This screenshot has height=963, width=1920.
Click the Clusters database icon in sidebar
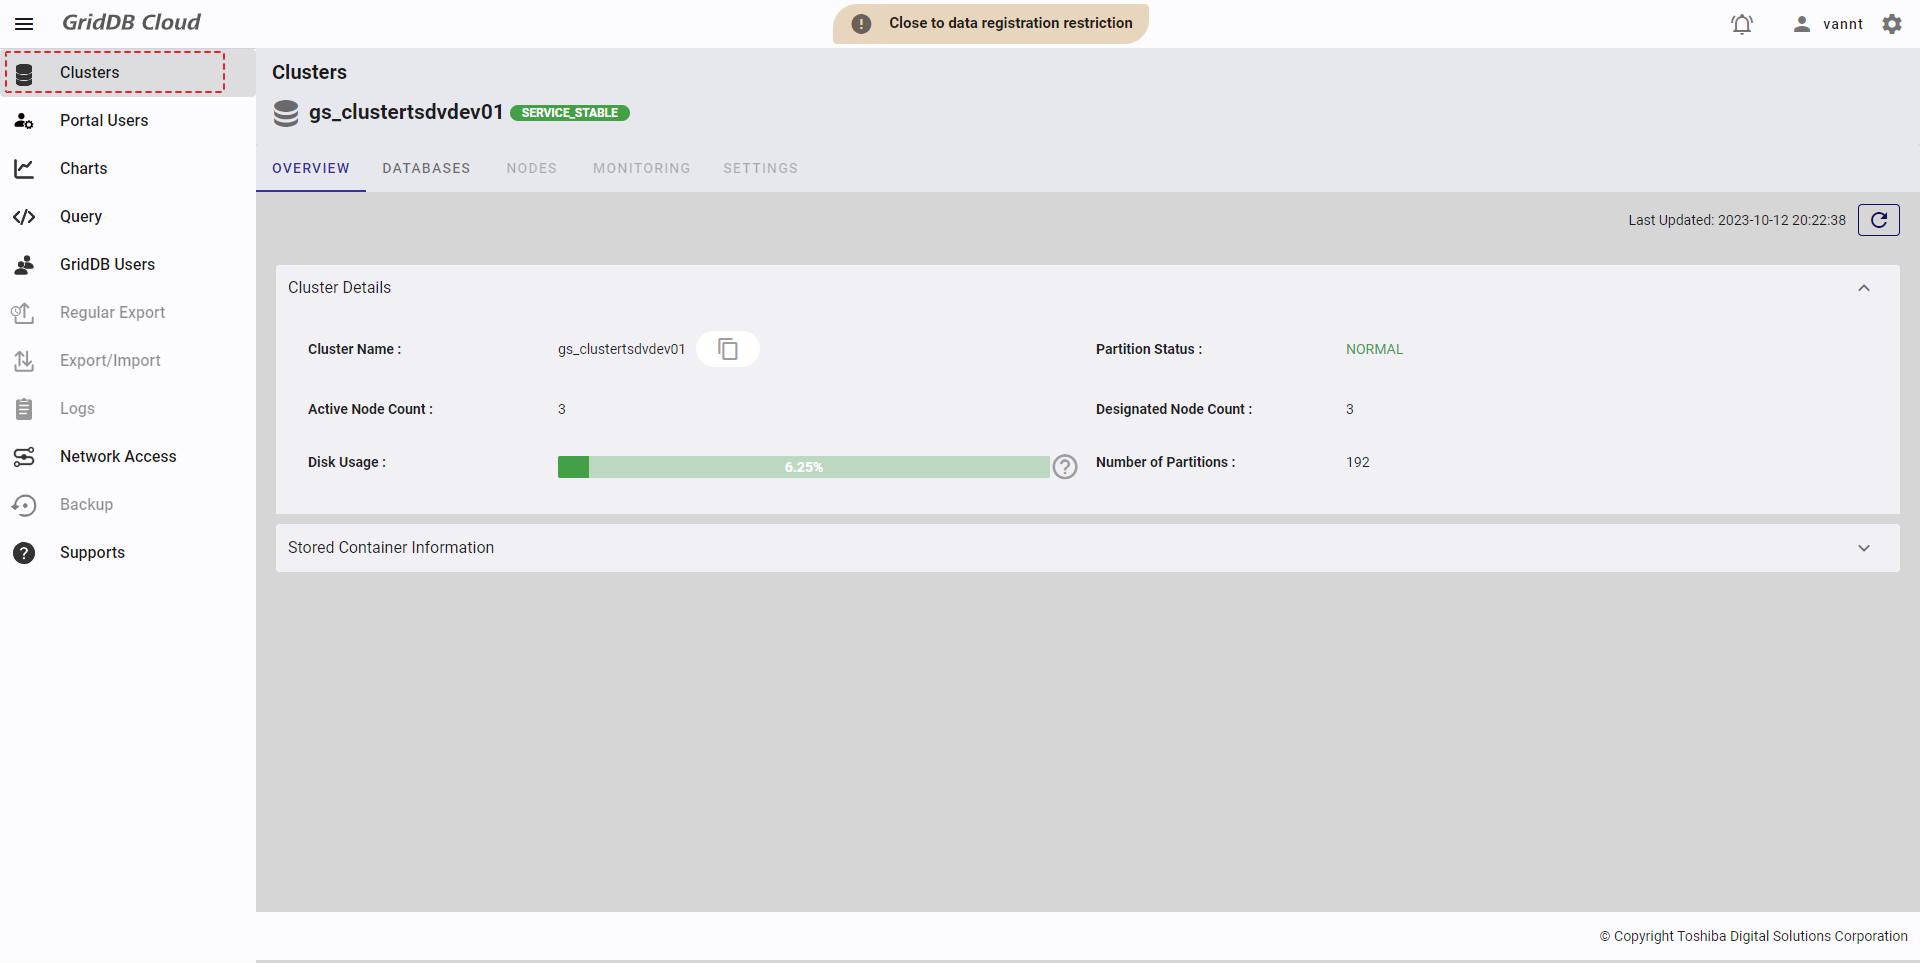tap(24, 73)
